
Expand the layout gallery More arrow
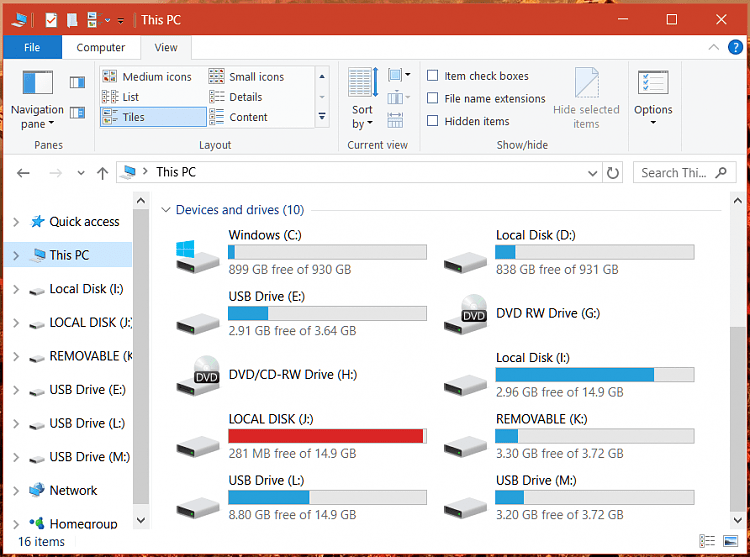322,117
